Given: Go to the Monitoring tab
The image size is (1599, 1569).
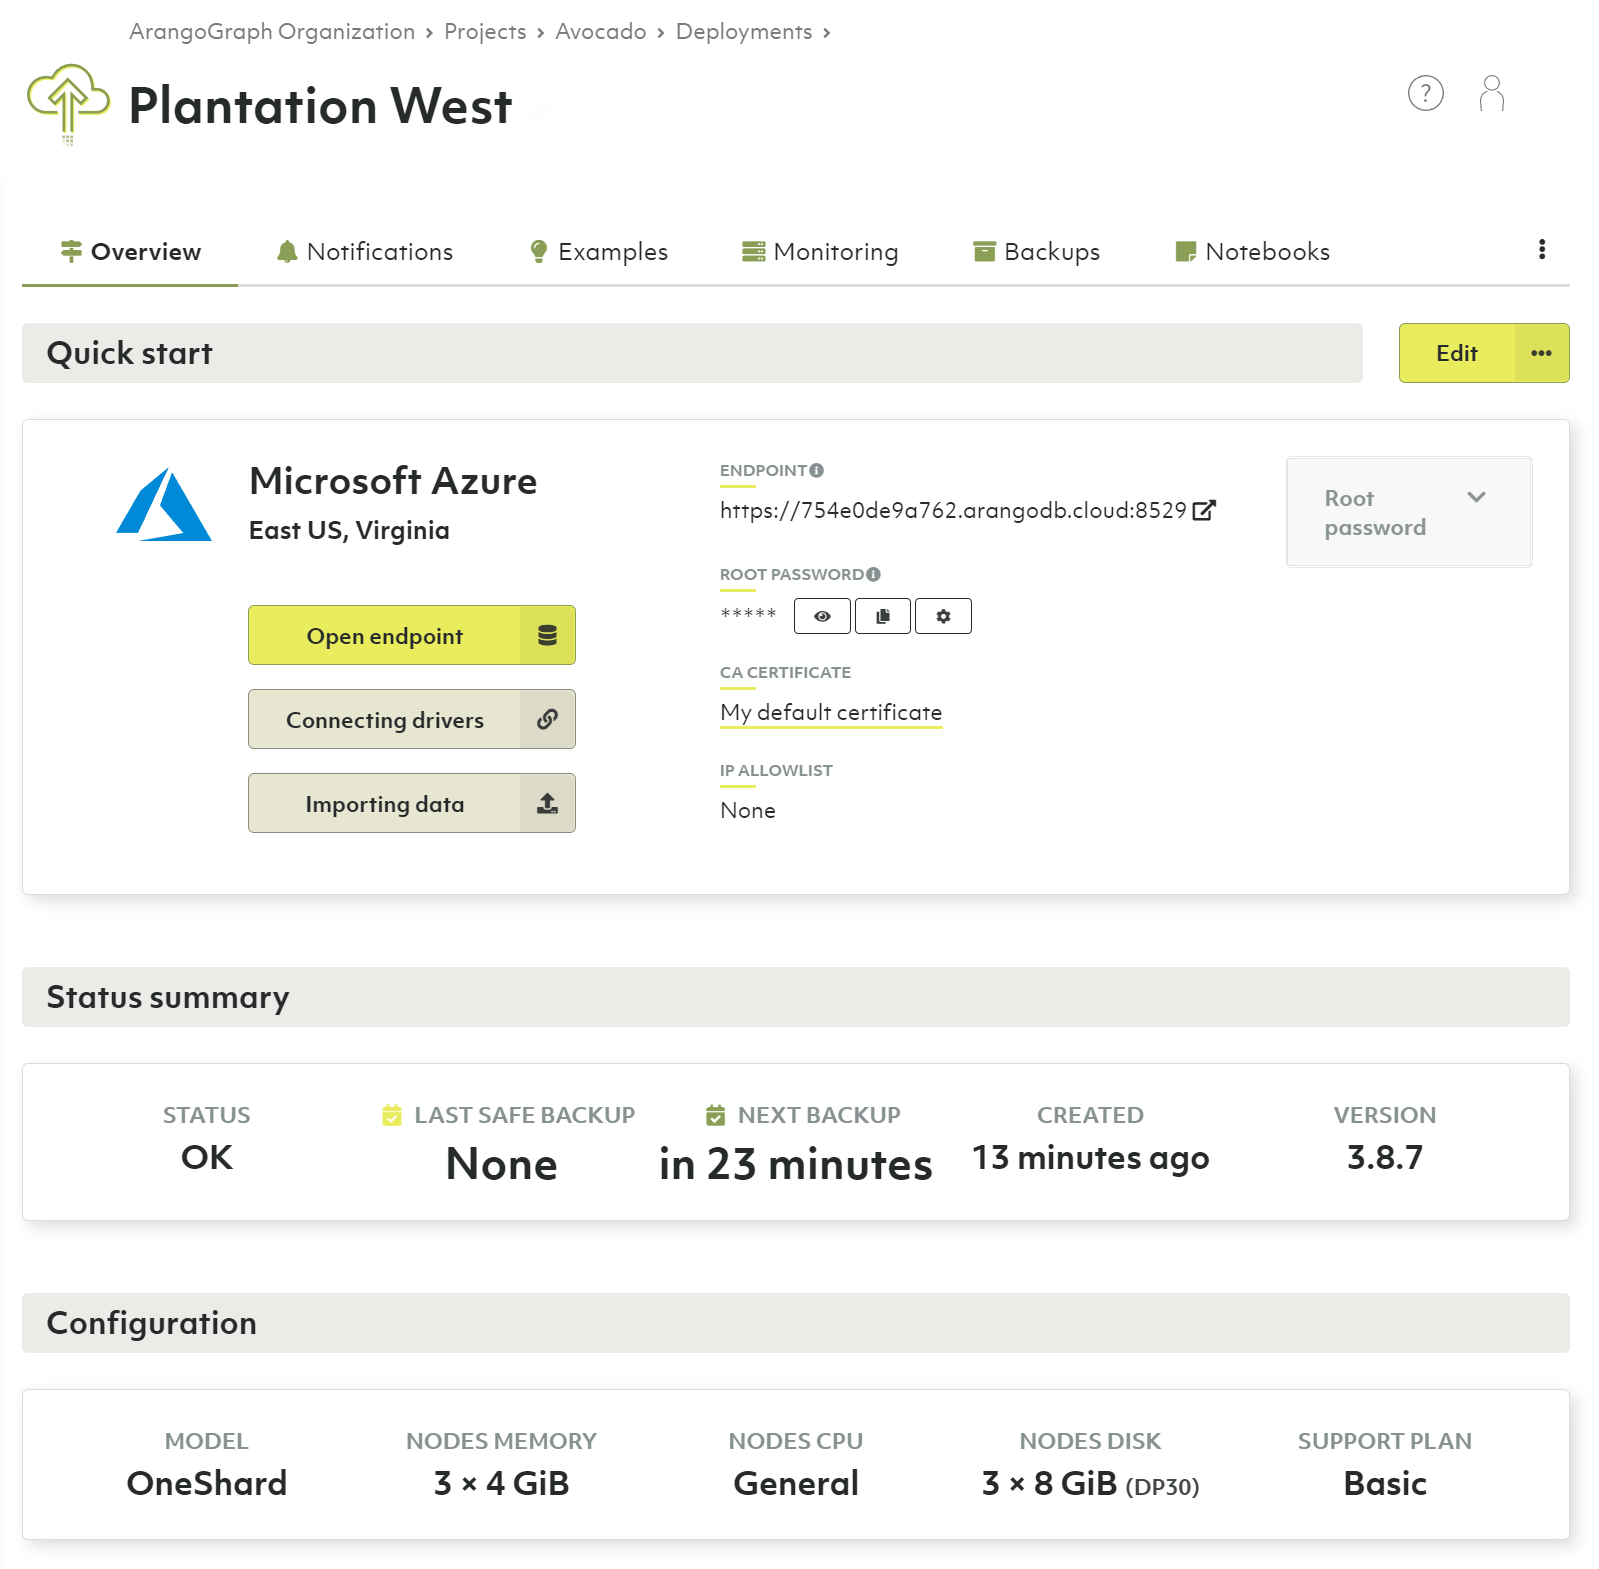Looking at the screenshot, I should [x=820, y=252].
